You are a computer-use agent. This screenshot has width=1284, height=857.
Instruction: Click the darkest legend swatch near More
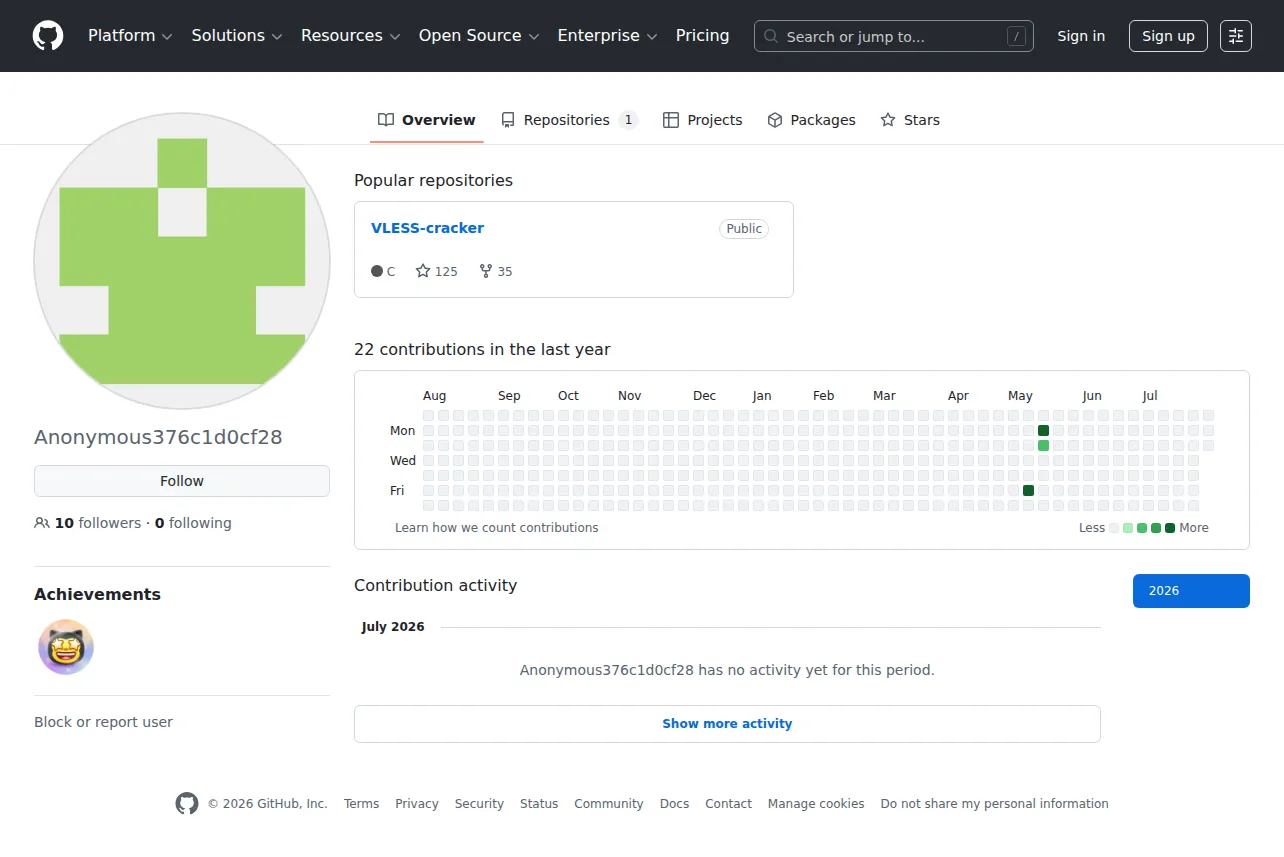(1170, 528)
